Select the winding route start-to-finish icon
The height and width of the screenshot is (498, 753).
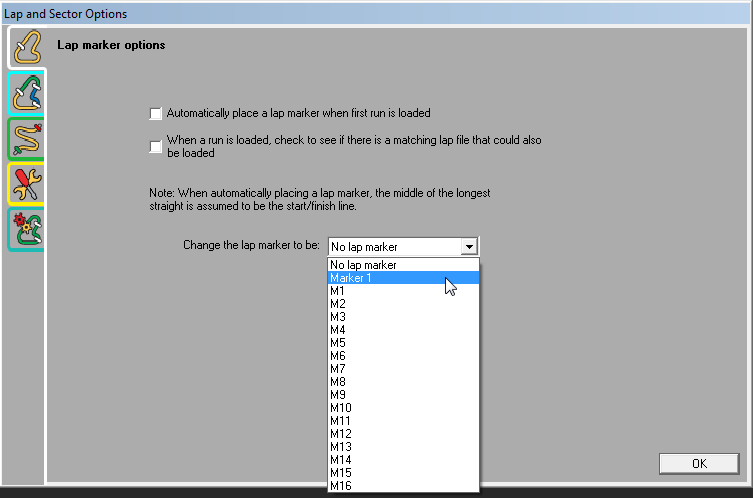click(26, 139)
